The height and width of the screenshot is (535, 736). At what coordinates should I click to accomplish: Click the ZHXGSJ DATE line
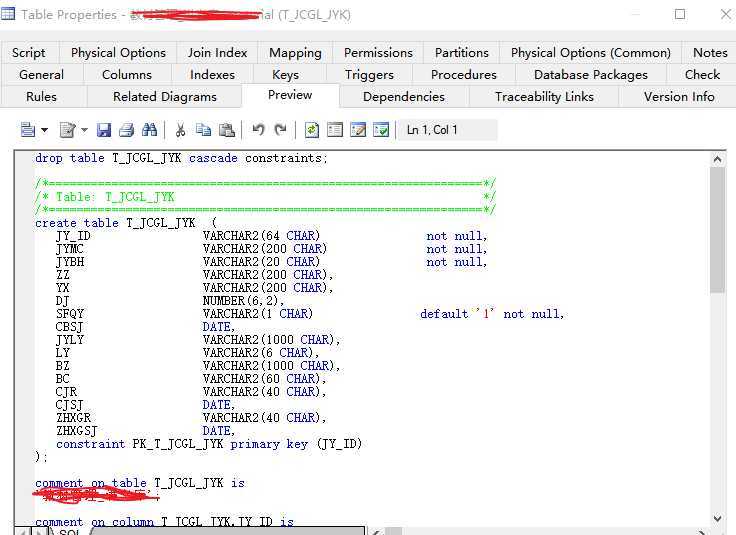coord(145,431)
